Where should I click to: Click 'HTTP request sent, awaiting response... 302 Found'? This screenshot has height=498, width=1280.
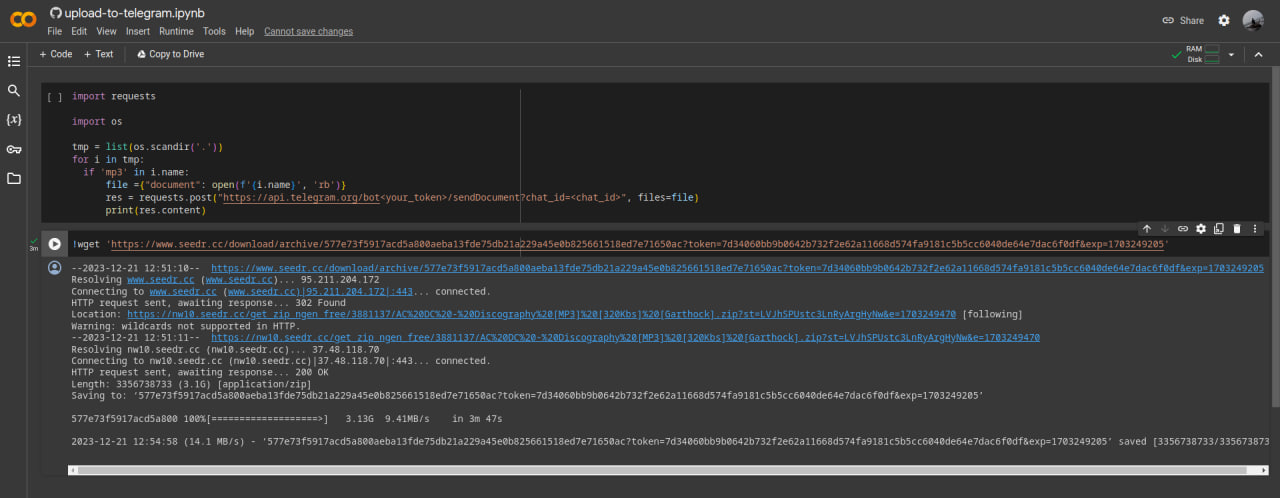210,303
